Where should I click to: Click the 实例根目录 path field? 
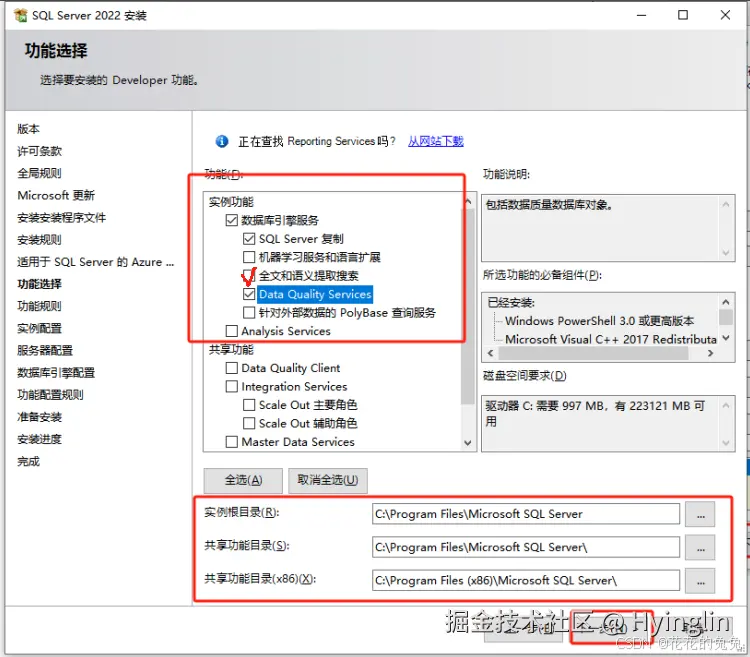pyautogui.click(x=526, y=514)
